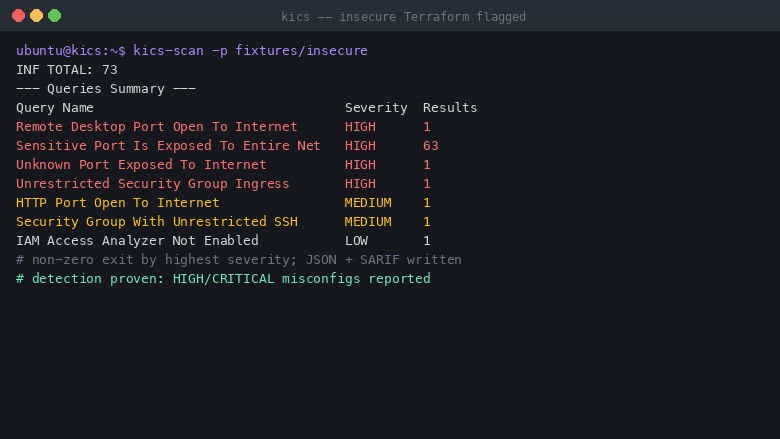This screenshot has width=780, height=439.
Task: Click result count 1 in HTTP Port row
Action: point(427,202)
